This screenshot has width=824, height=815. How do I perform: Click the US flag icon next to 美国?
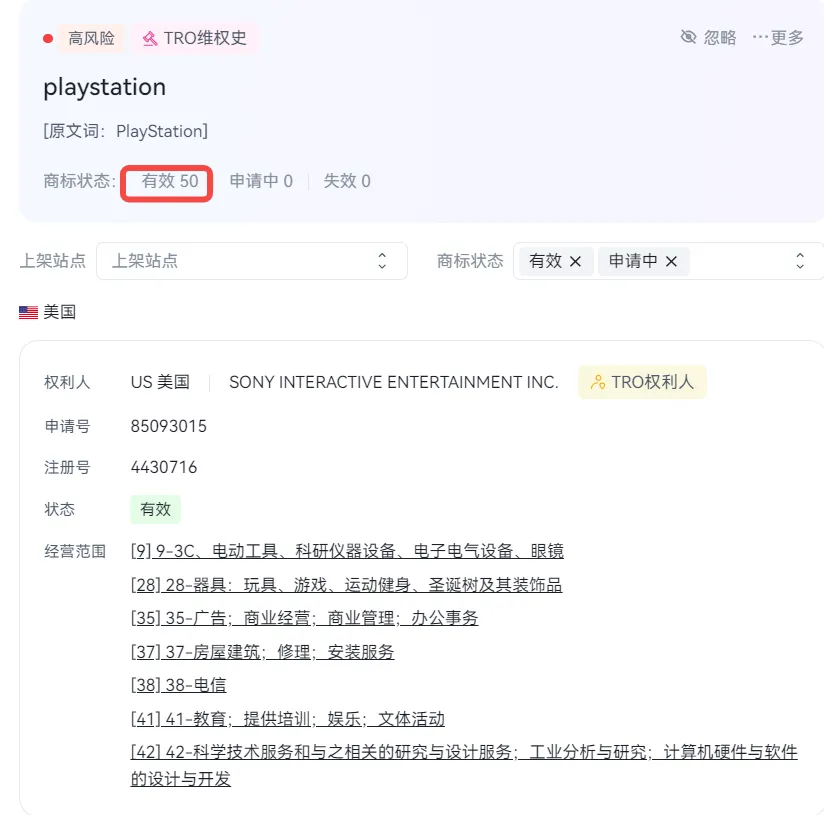click(28, 313)
